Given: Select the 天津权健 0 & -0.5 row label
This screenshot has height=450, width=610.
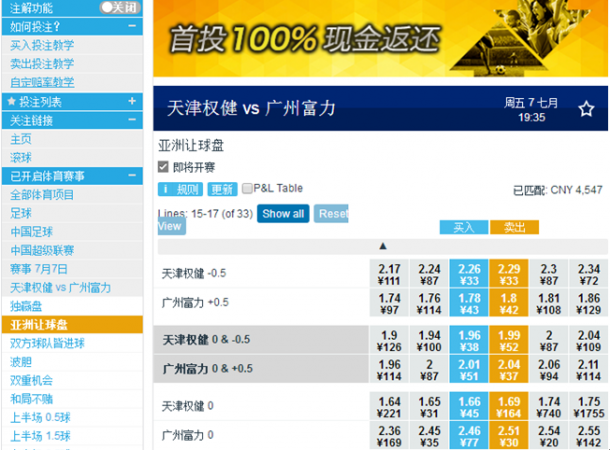Looking at the screenshot, I should pyautogui.click(x=206, y=340).
